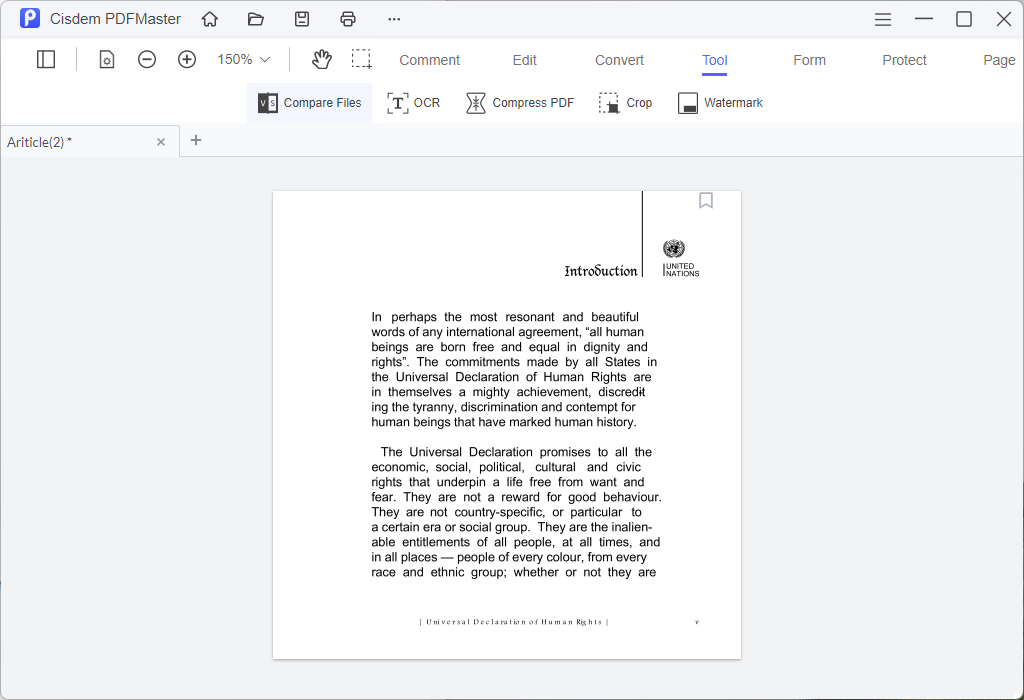Switch to the Comment tab
Screen dimensions: 1024x700
(429, 60)
